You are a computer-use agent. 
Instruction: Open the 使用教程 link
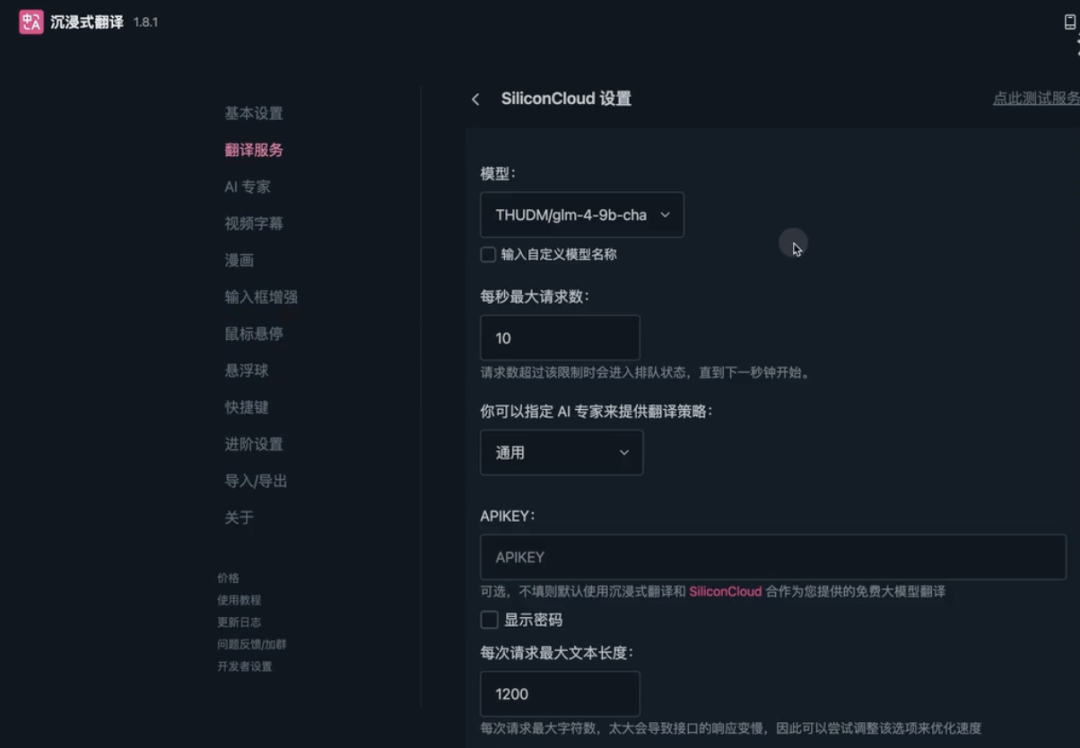click(239, 600)
